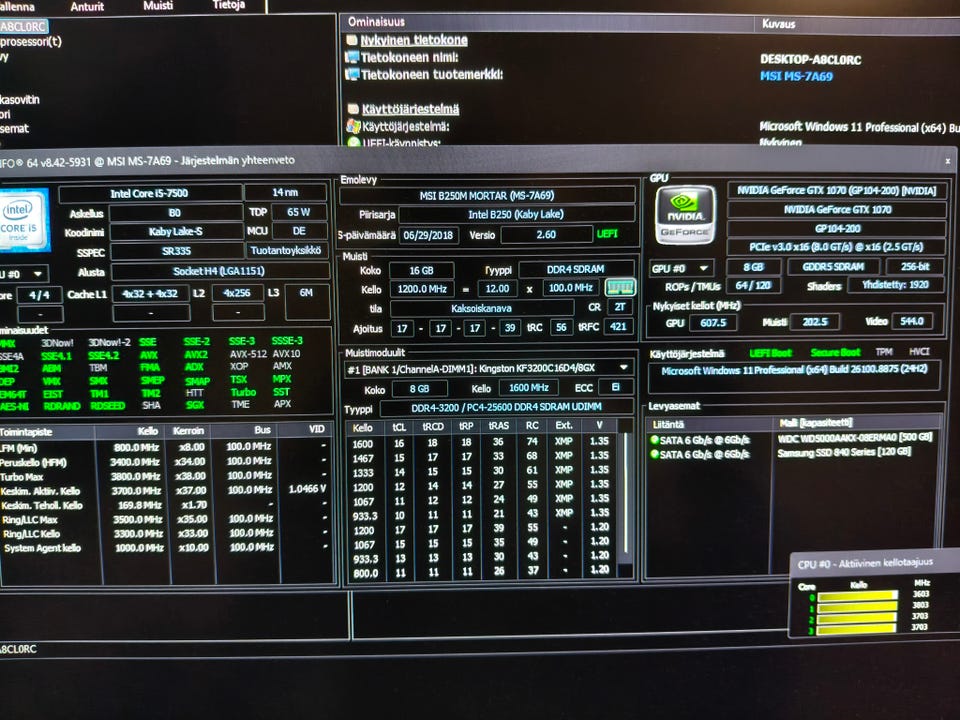
Task: Open the Anturit menu
Action: point(87,7)
